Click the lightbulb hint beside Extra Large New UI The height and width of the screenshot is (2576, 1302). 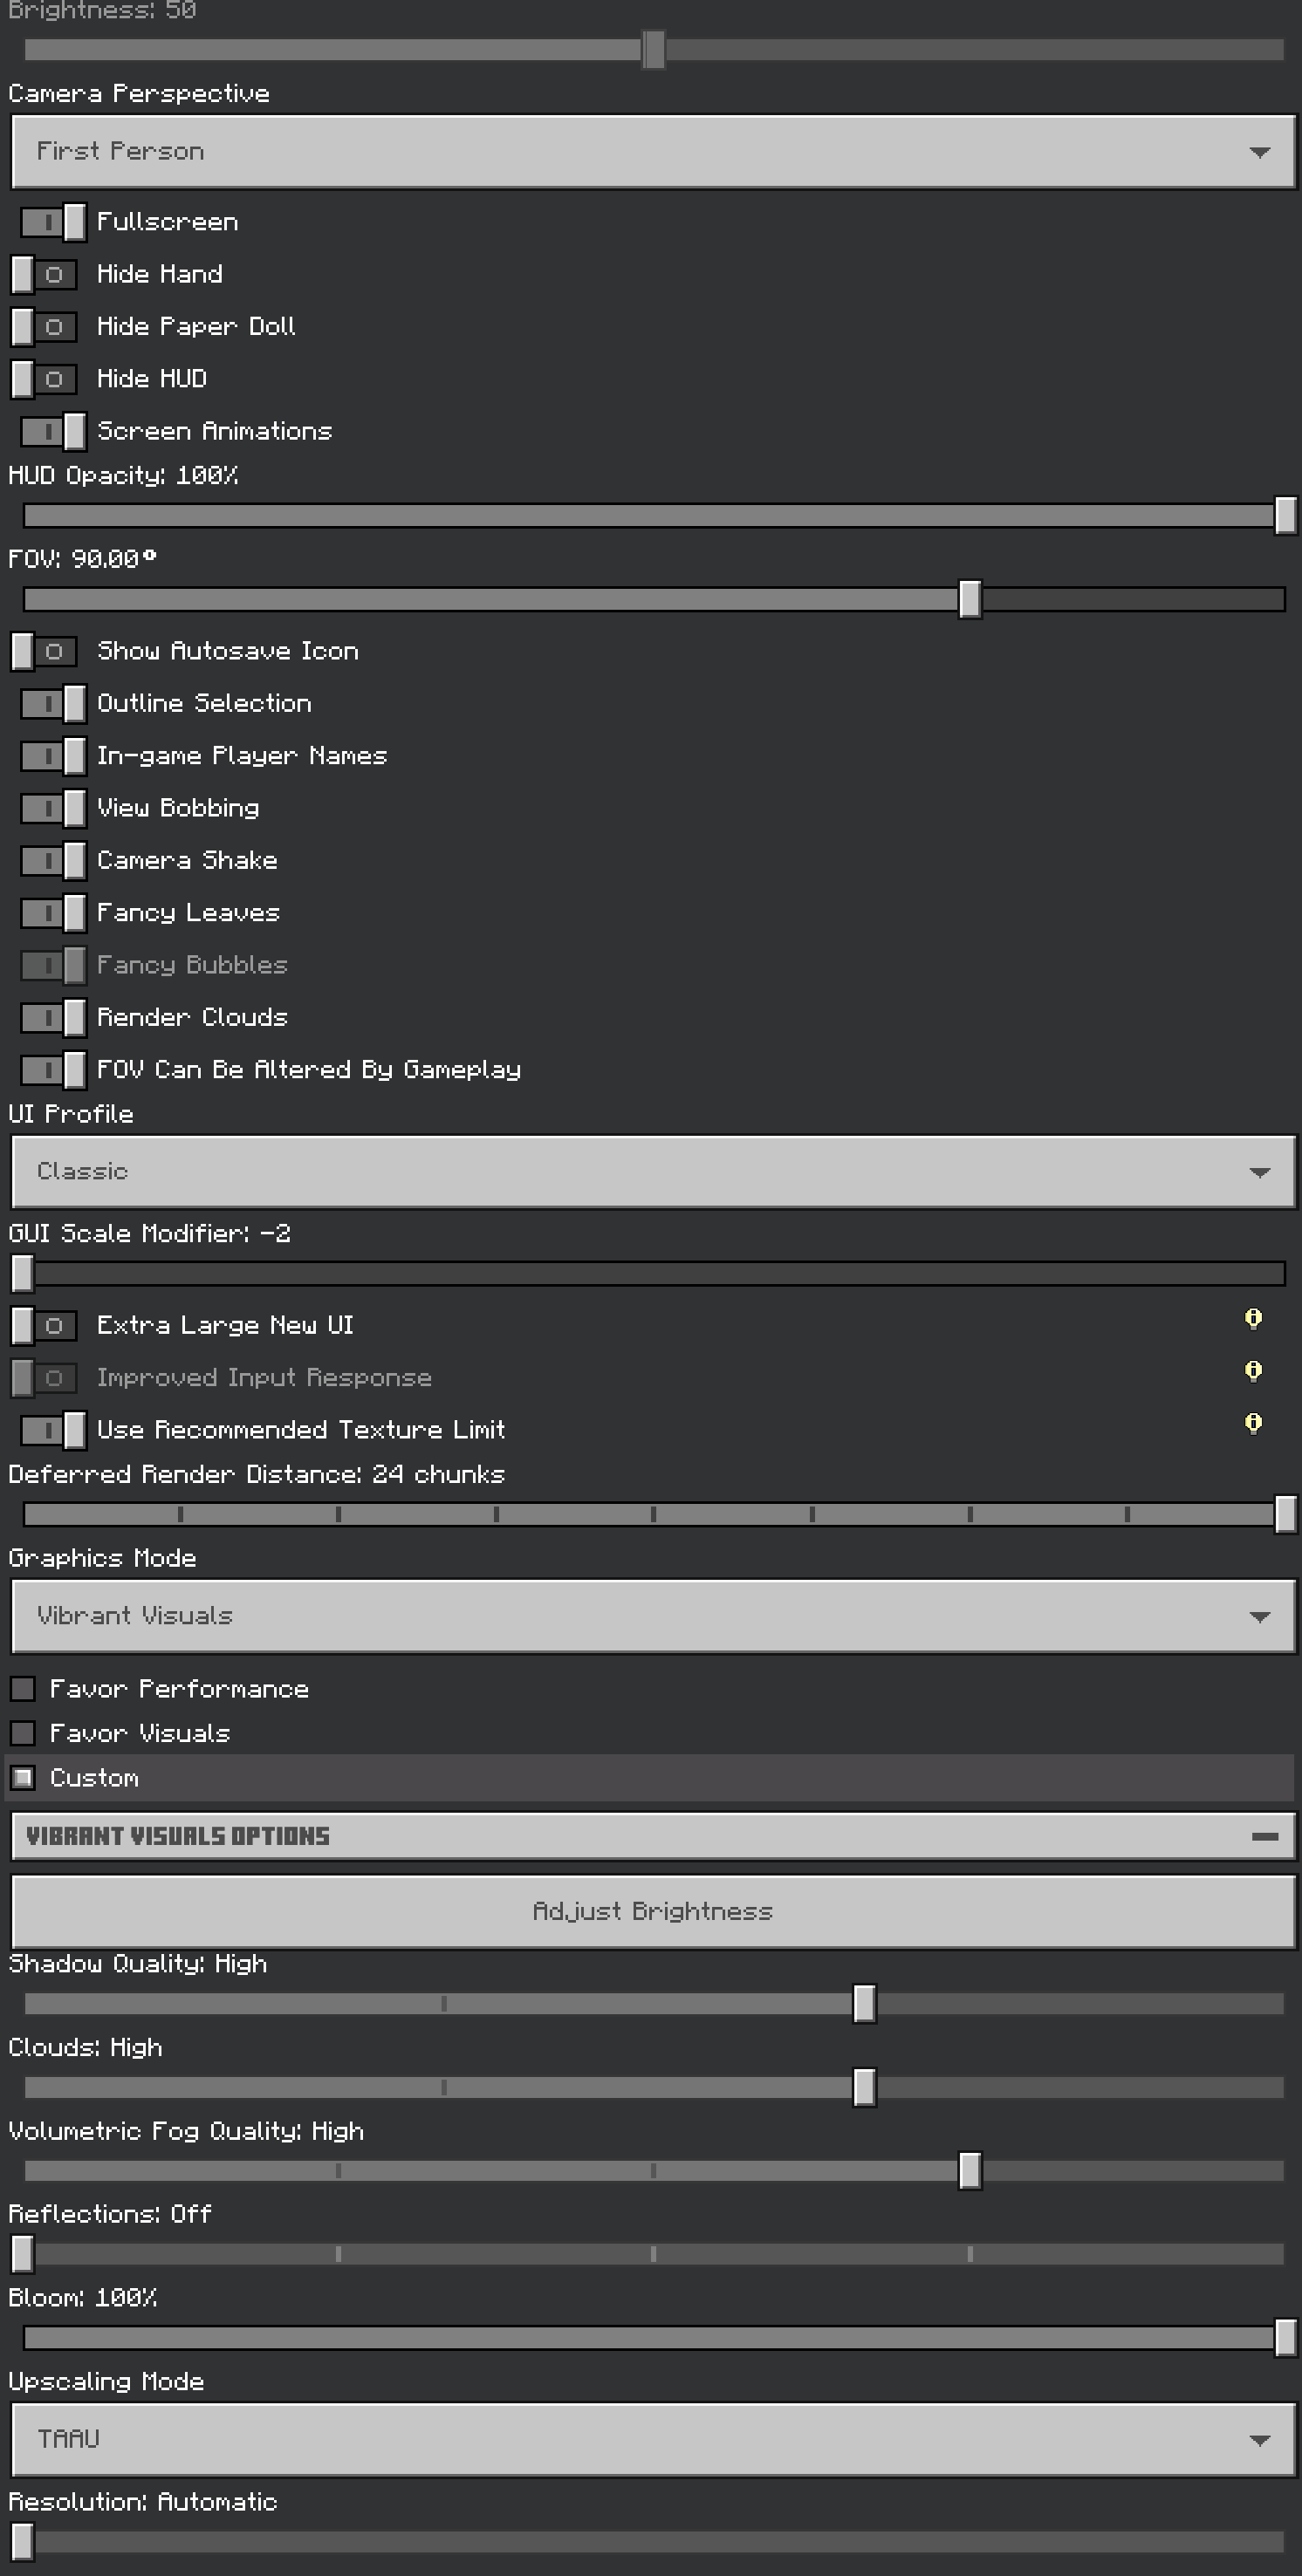point(1252,1320)
